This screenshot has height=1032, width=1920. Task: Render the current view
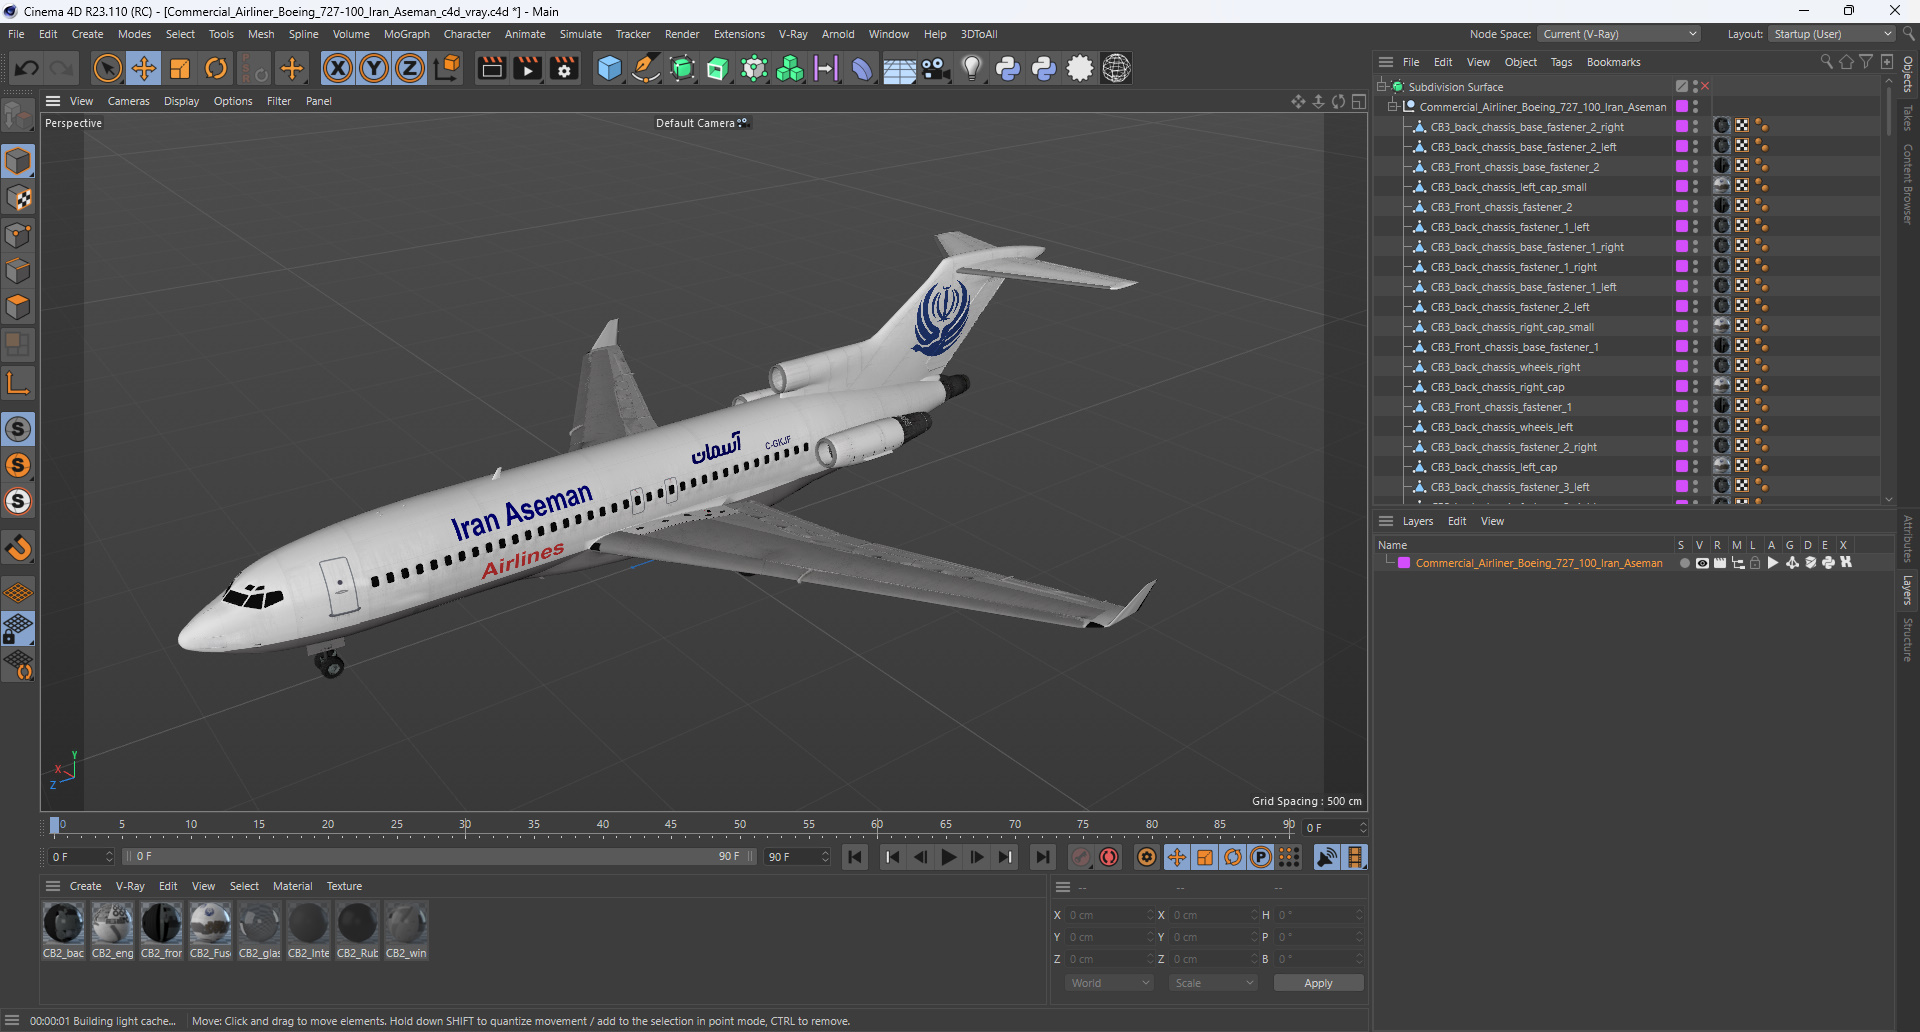tap(492, 68)
